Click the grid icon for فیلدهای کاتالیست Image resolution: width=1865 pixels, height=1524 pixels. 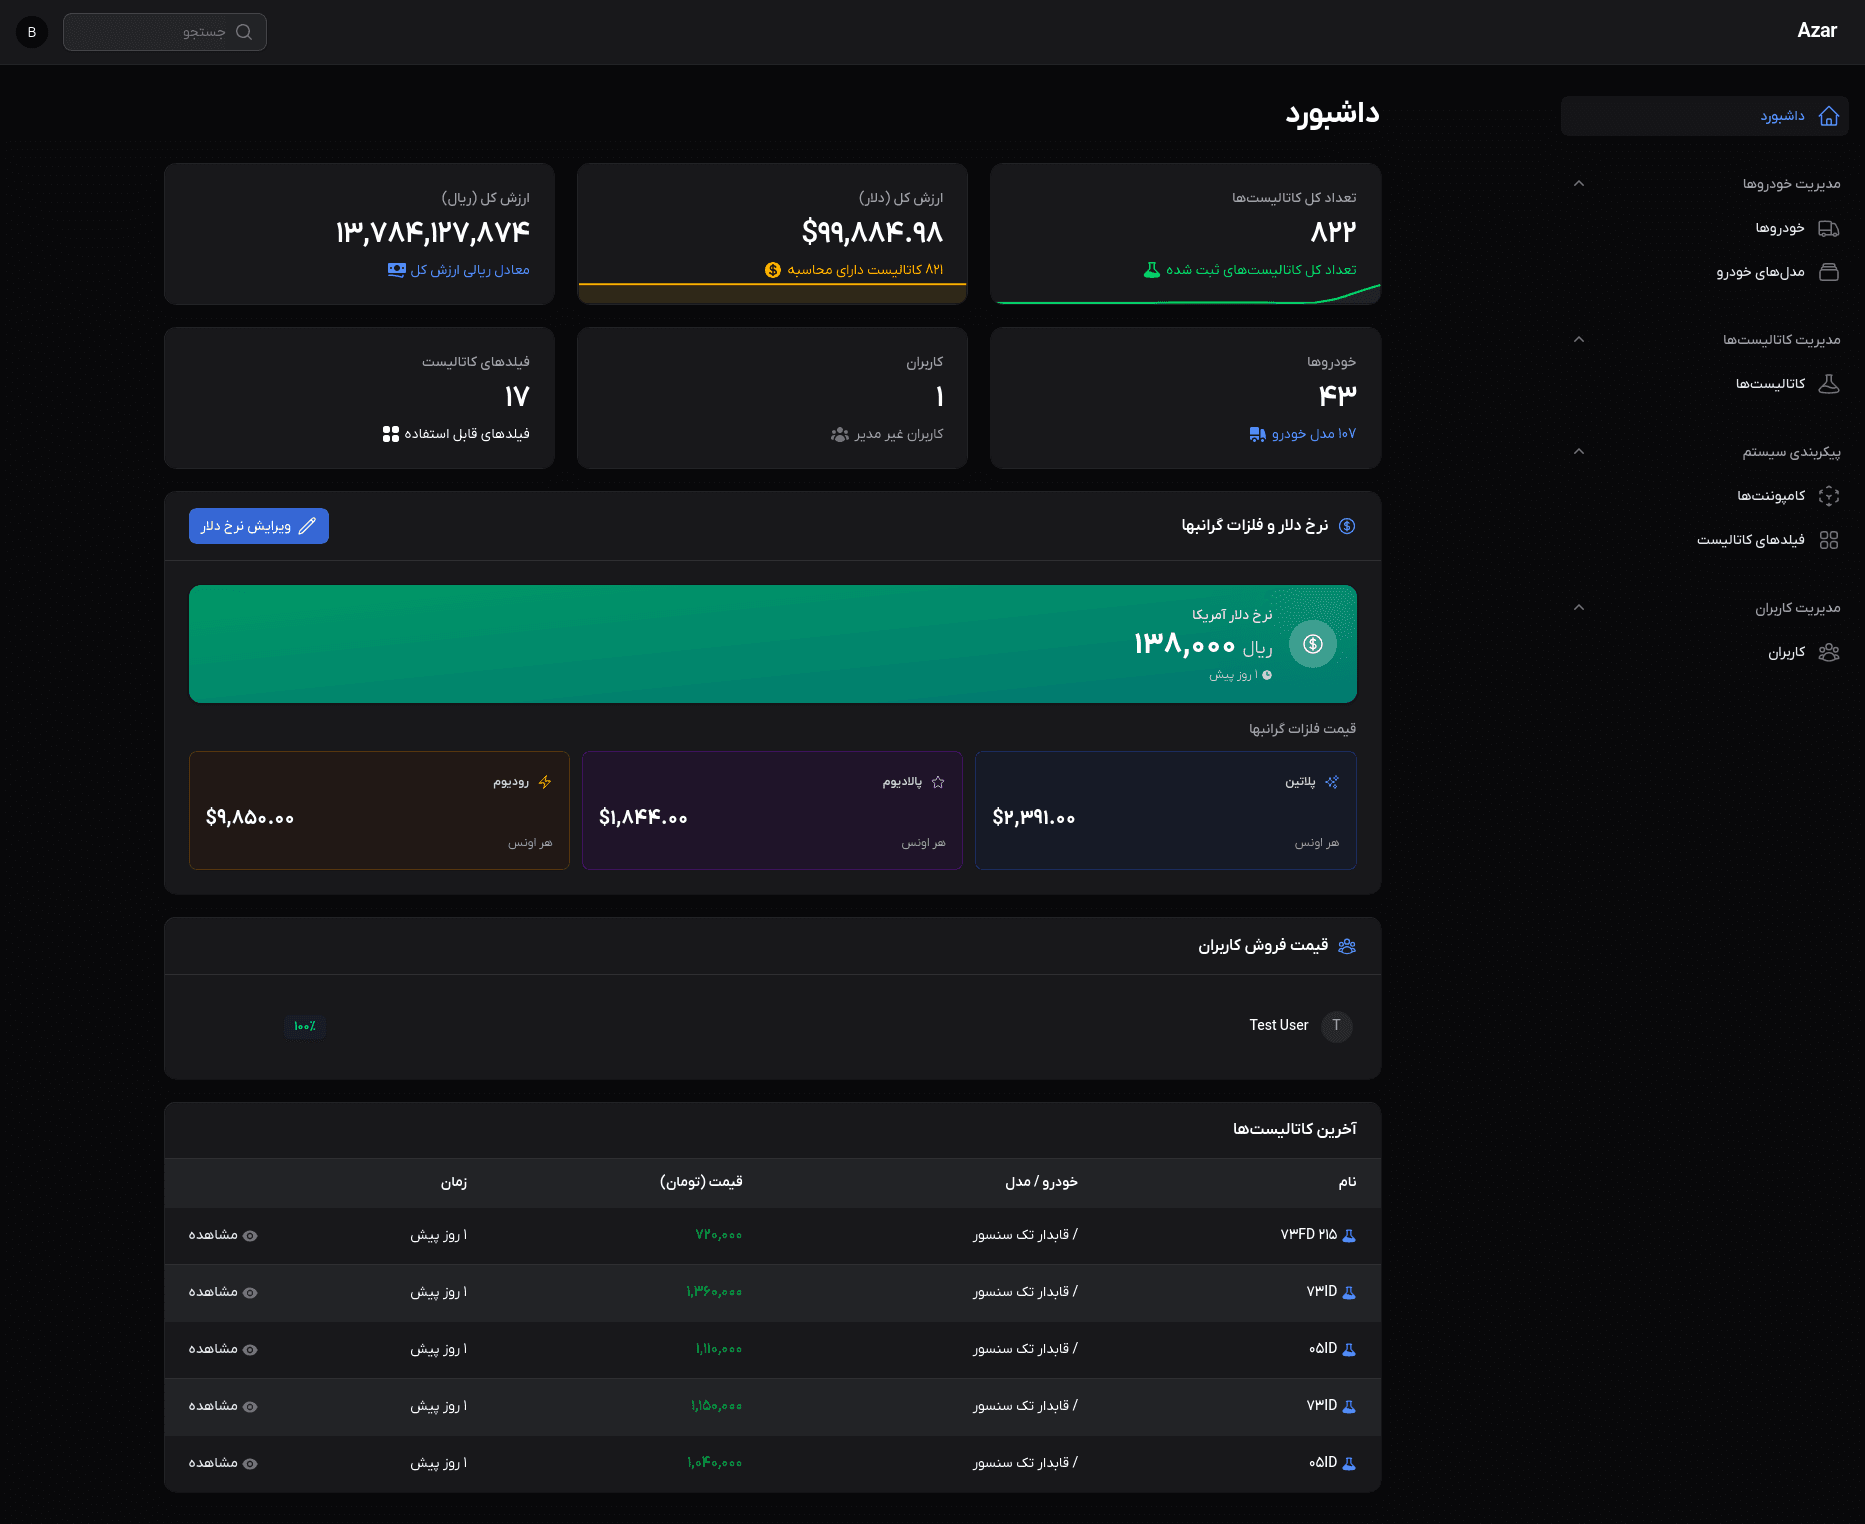coord(1828,540)
